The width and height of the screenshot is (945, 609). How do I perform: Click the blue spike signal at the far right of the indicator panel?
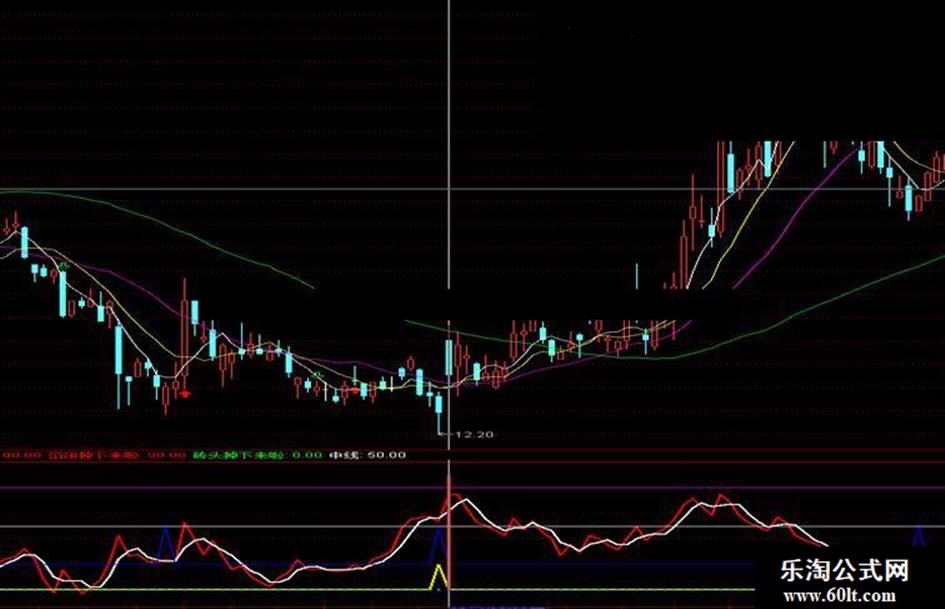918,535
